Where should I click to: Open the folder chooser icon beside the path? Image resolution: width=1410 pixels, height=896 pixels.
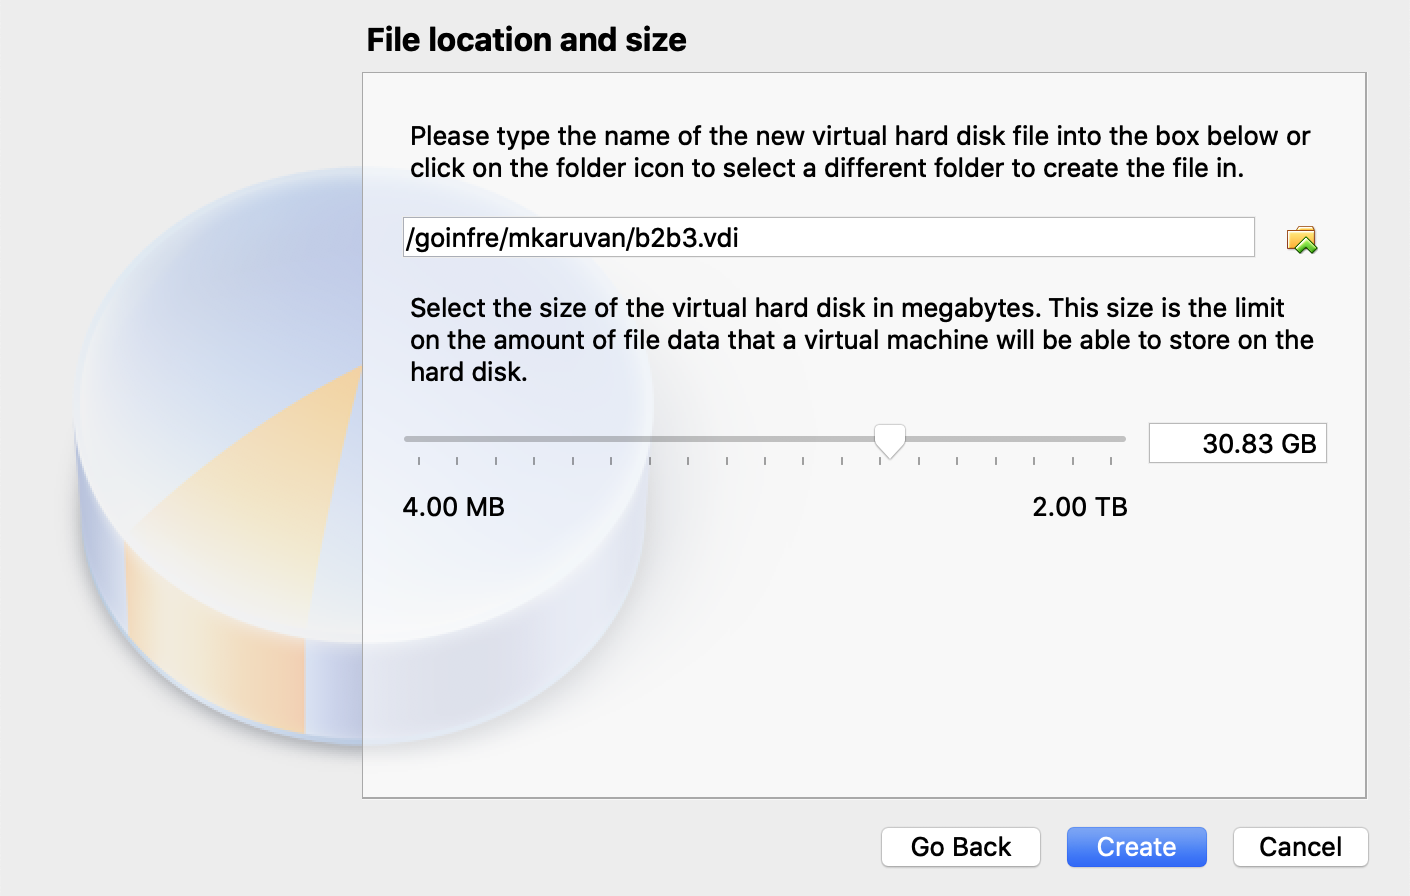click(1301, 239)
